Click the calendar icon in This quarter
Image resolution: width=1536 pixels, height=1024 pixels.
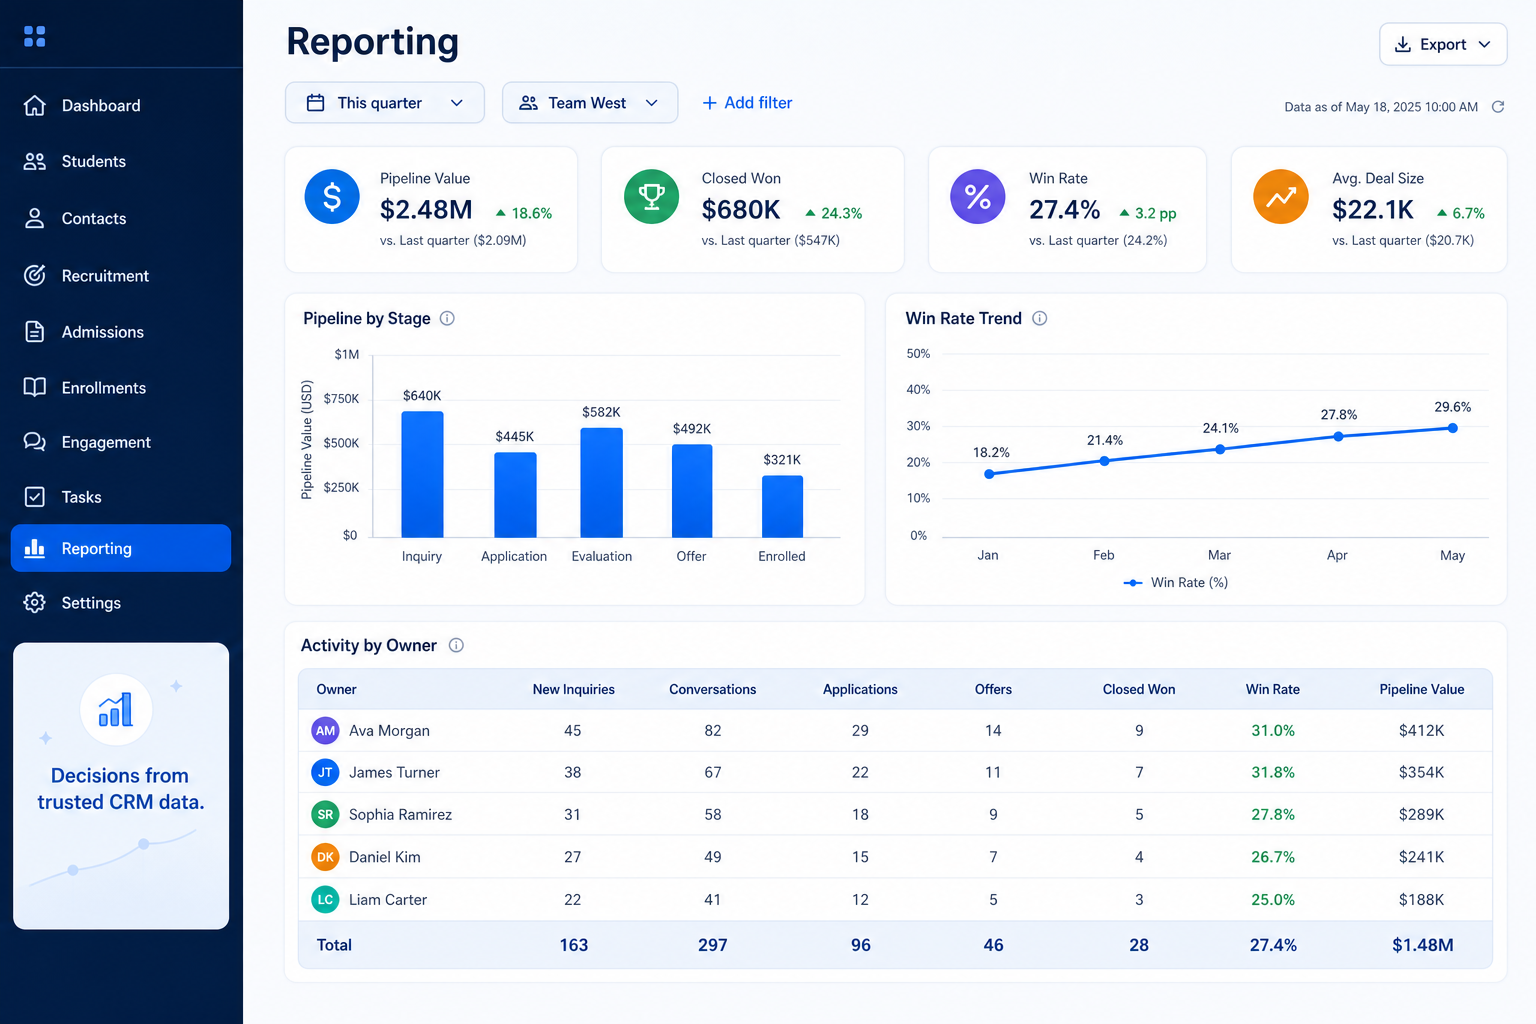(x=315, y=102)
